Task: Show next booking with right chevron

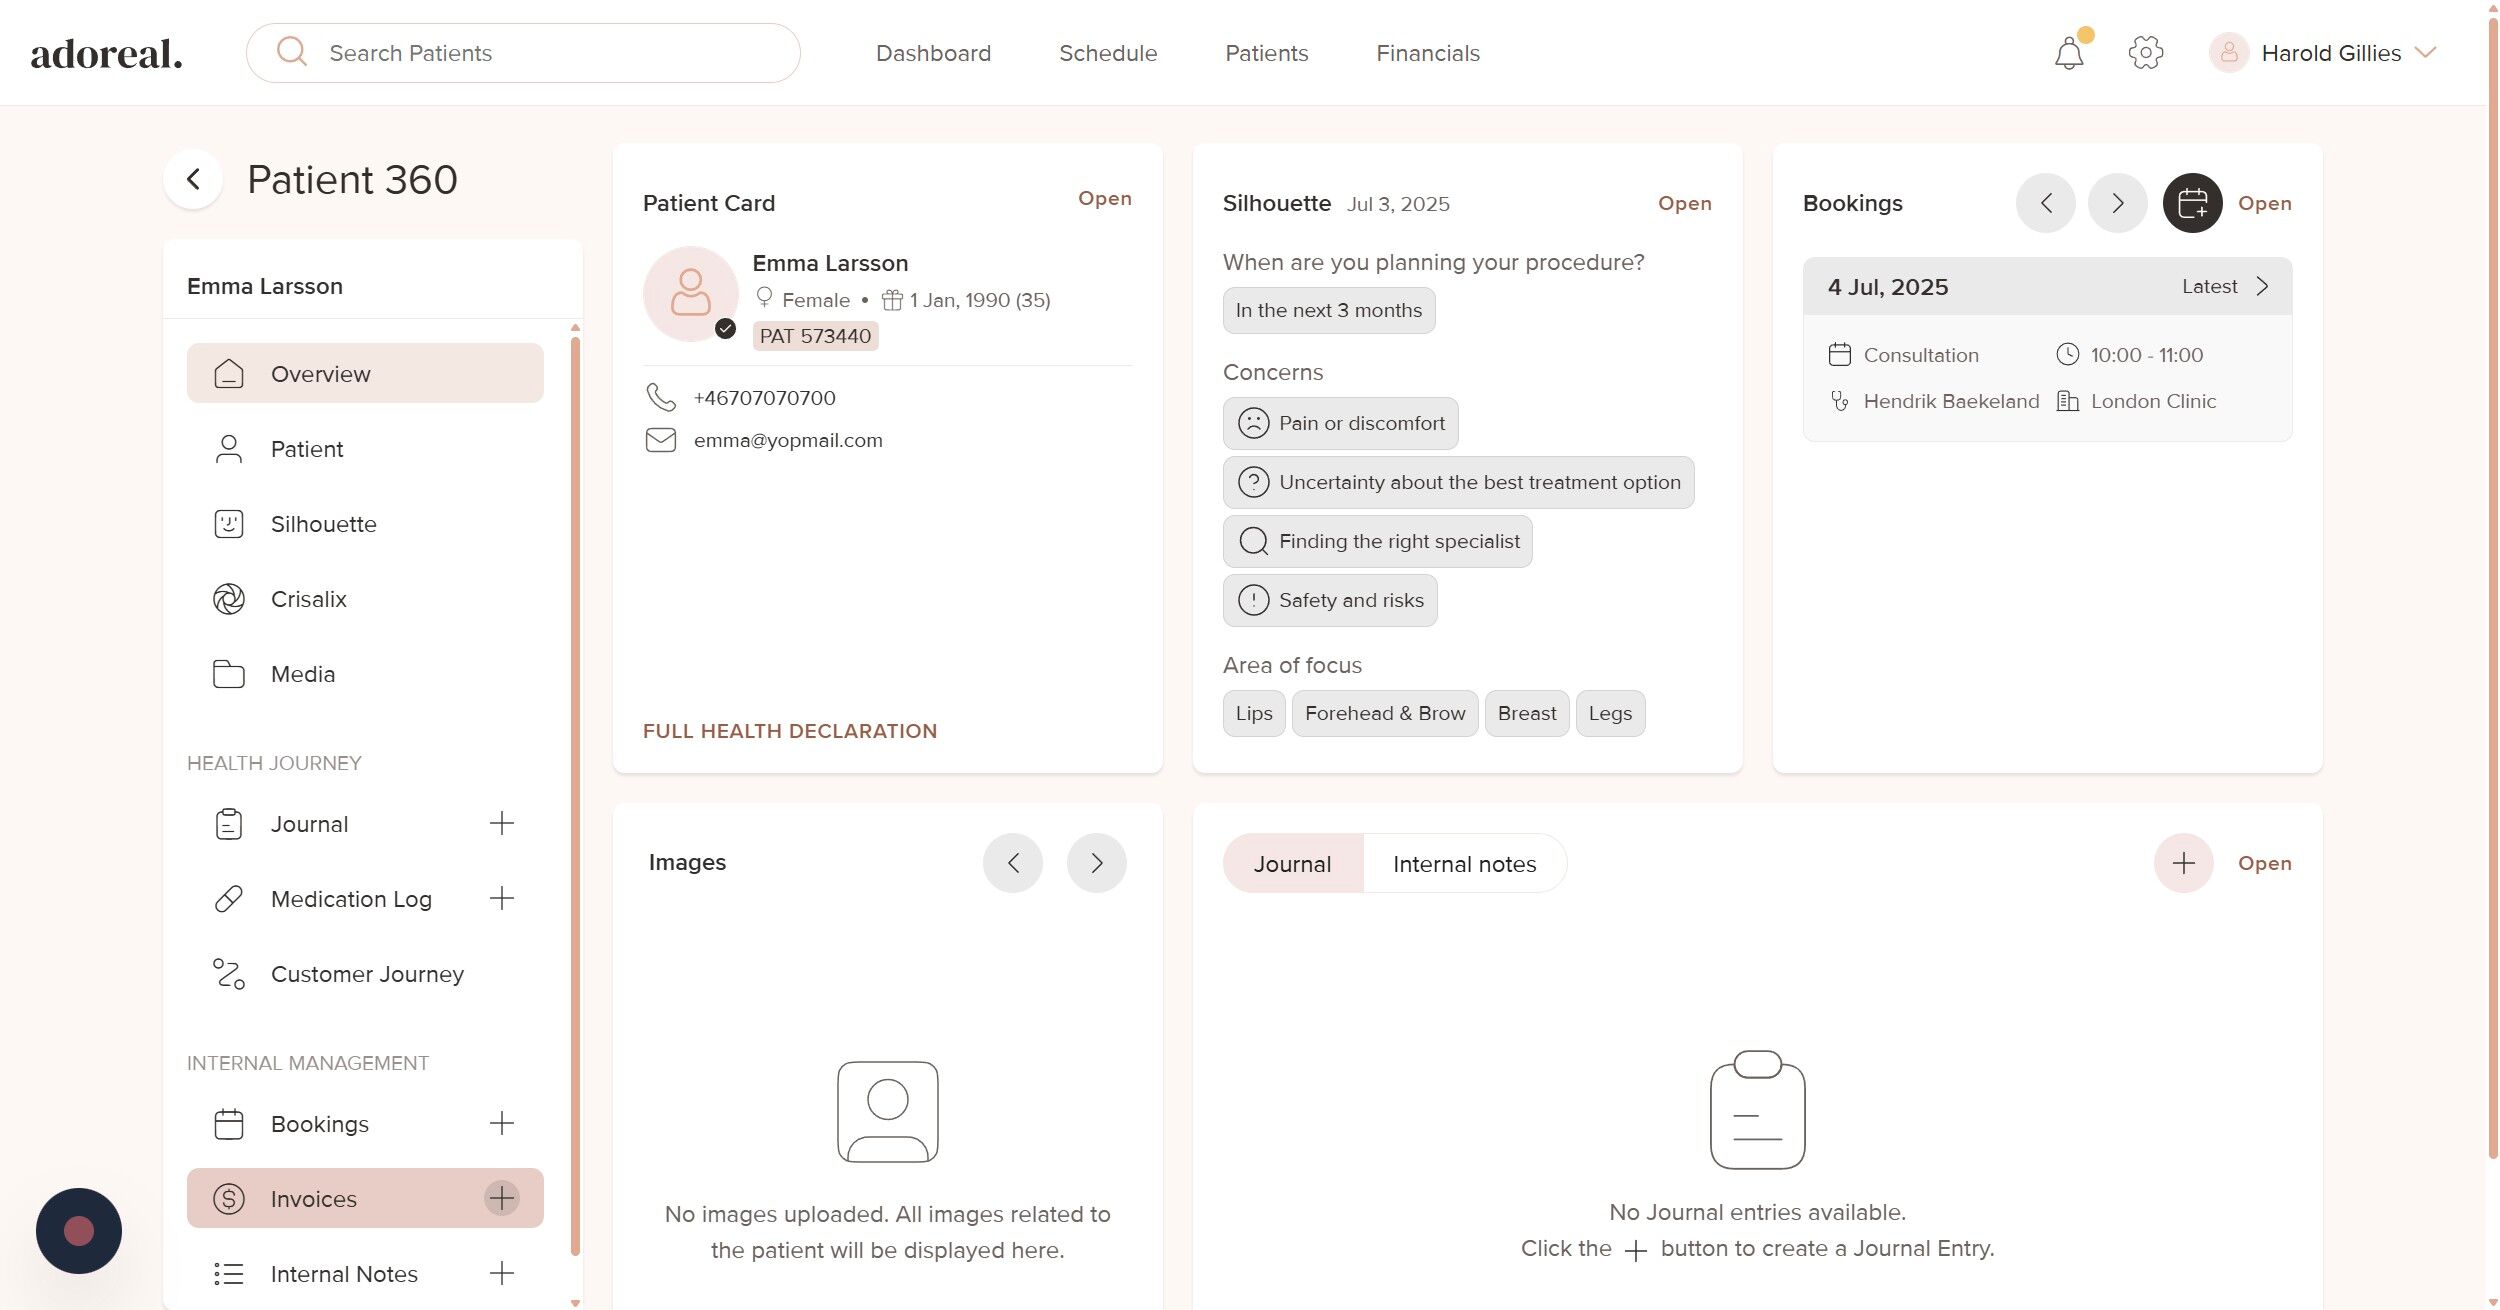Action: (x=2117, y=203)
